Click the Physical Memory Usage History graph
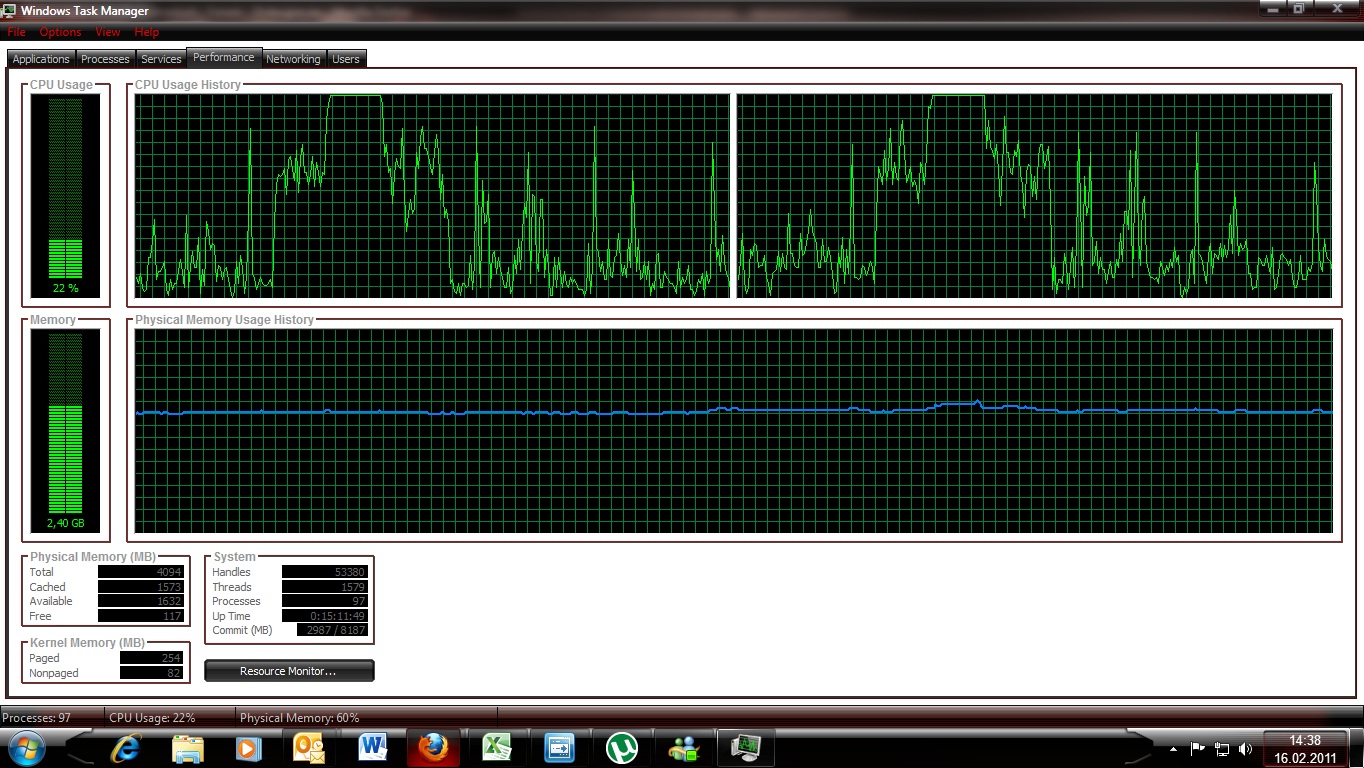Image resolution: width=1364 pixels, height=768 pixels. (733, 431)
